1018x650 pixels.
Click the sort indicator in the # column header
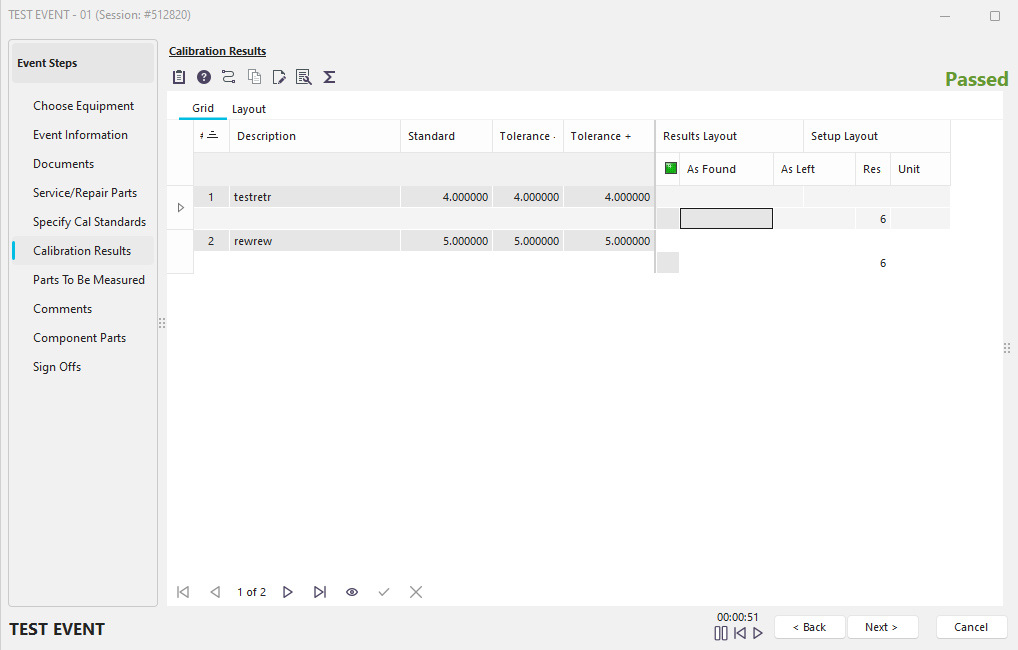pyautogui.click(x=211, y=136)
